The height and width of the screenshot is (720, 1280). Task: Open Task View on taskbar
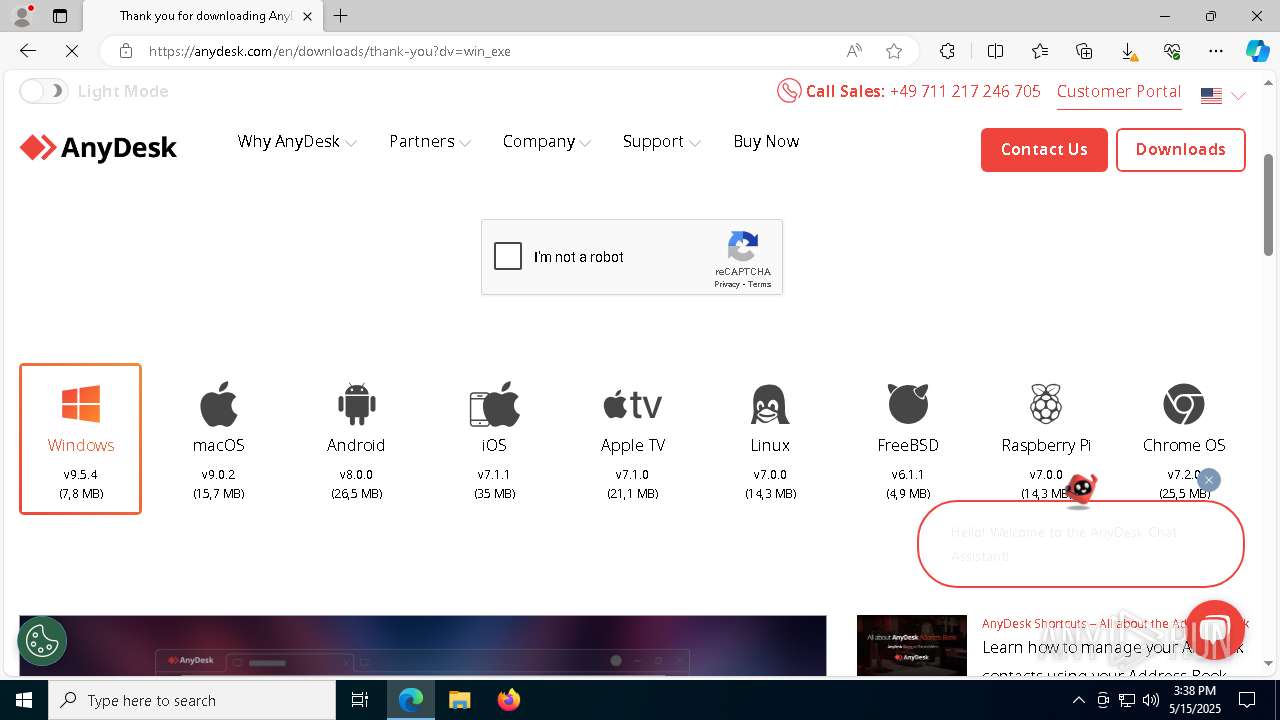pyautogui.click(x=360, y=700)
